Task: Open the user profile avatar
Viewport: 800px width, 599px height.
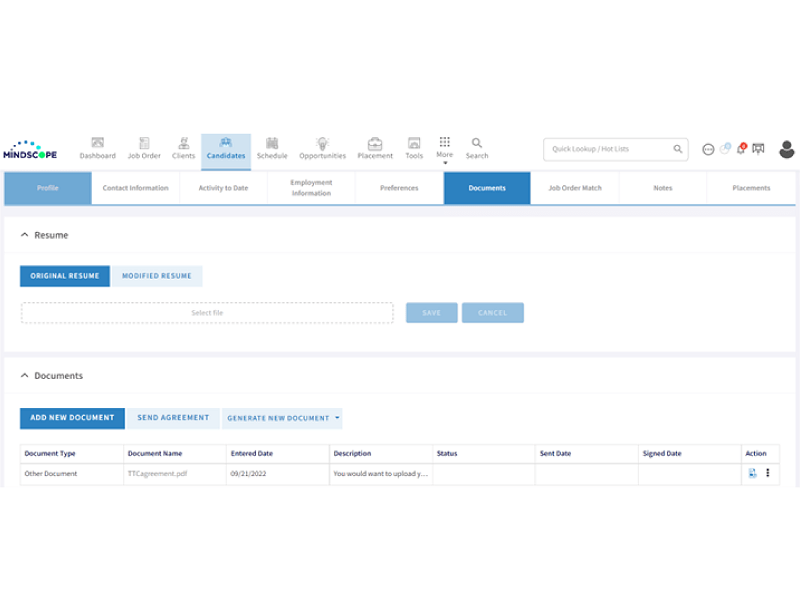Action: coord(787,149)
